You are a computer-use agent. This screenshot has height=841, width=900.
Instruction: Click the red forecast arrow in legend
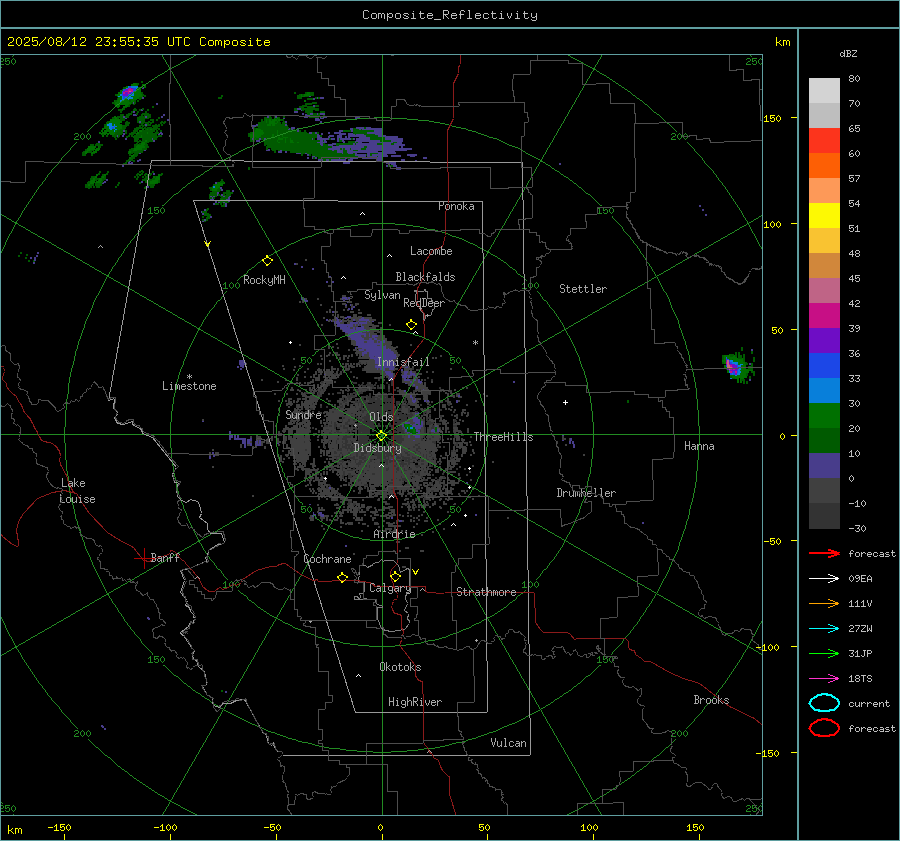click(x=824, y=553)
